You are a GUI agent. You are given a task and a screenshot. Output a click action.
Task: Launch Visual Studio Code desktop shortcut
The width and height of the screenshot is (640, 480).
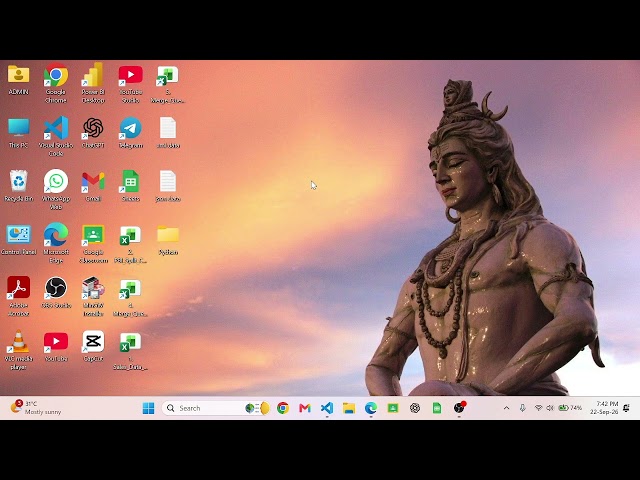tap(56, 136)
